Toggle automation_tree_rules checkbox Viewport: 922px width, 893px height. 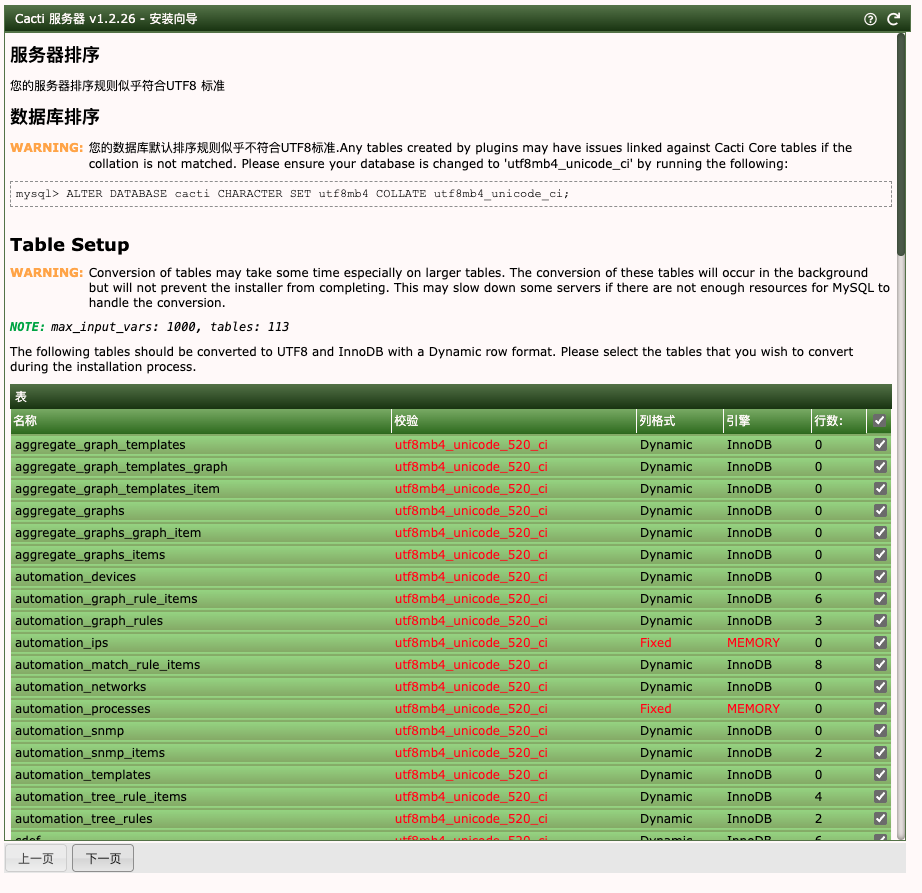(x=880, y=818)
